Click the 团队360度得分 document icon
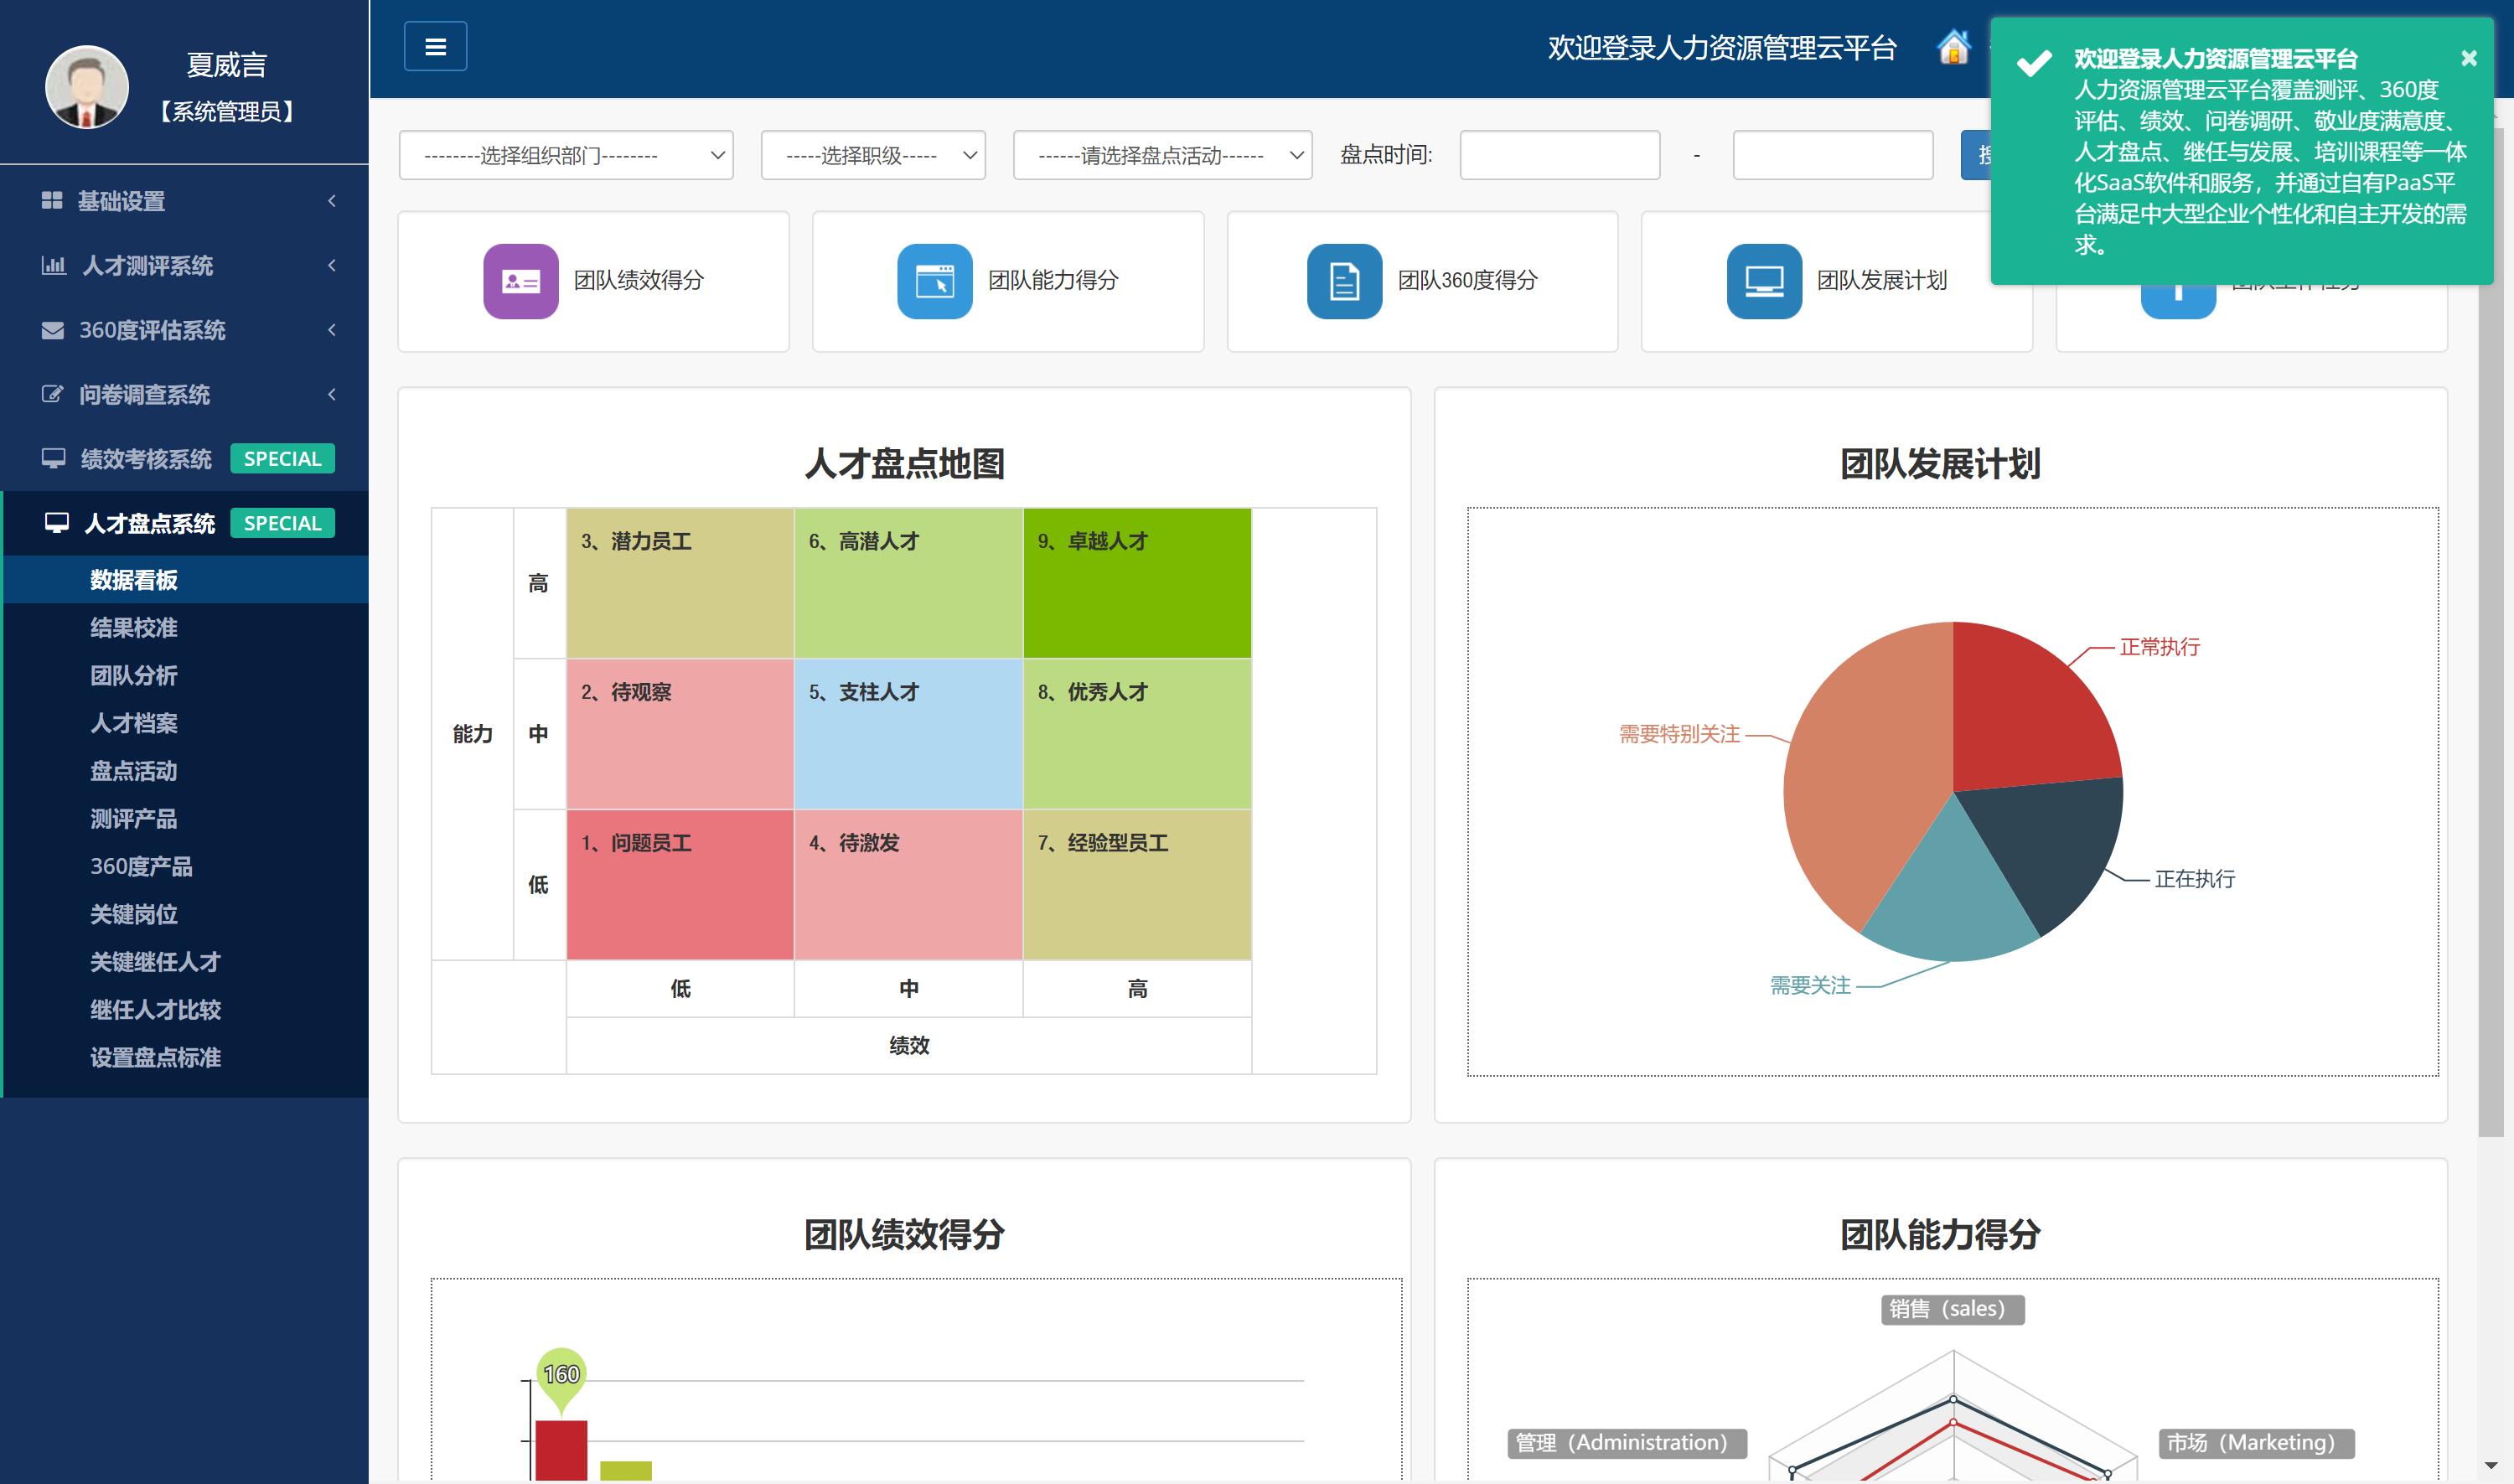This screenshot has height=1484, width=2514. tap(1343, 281)
